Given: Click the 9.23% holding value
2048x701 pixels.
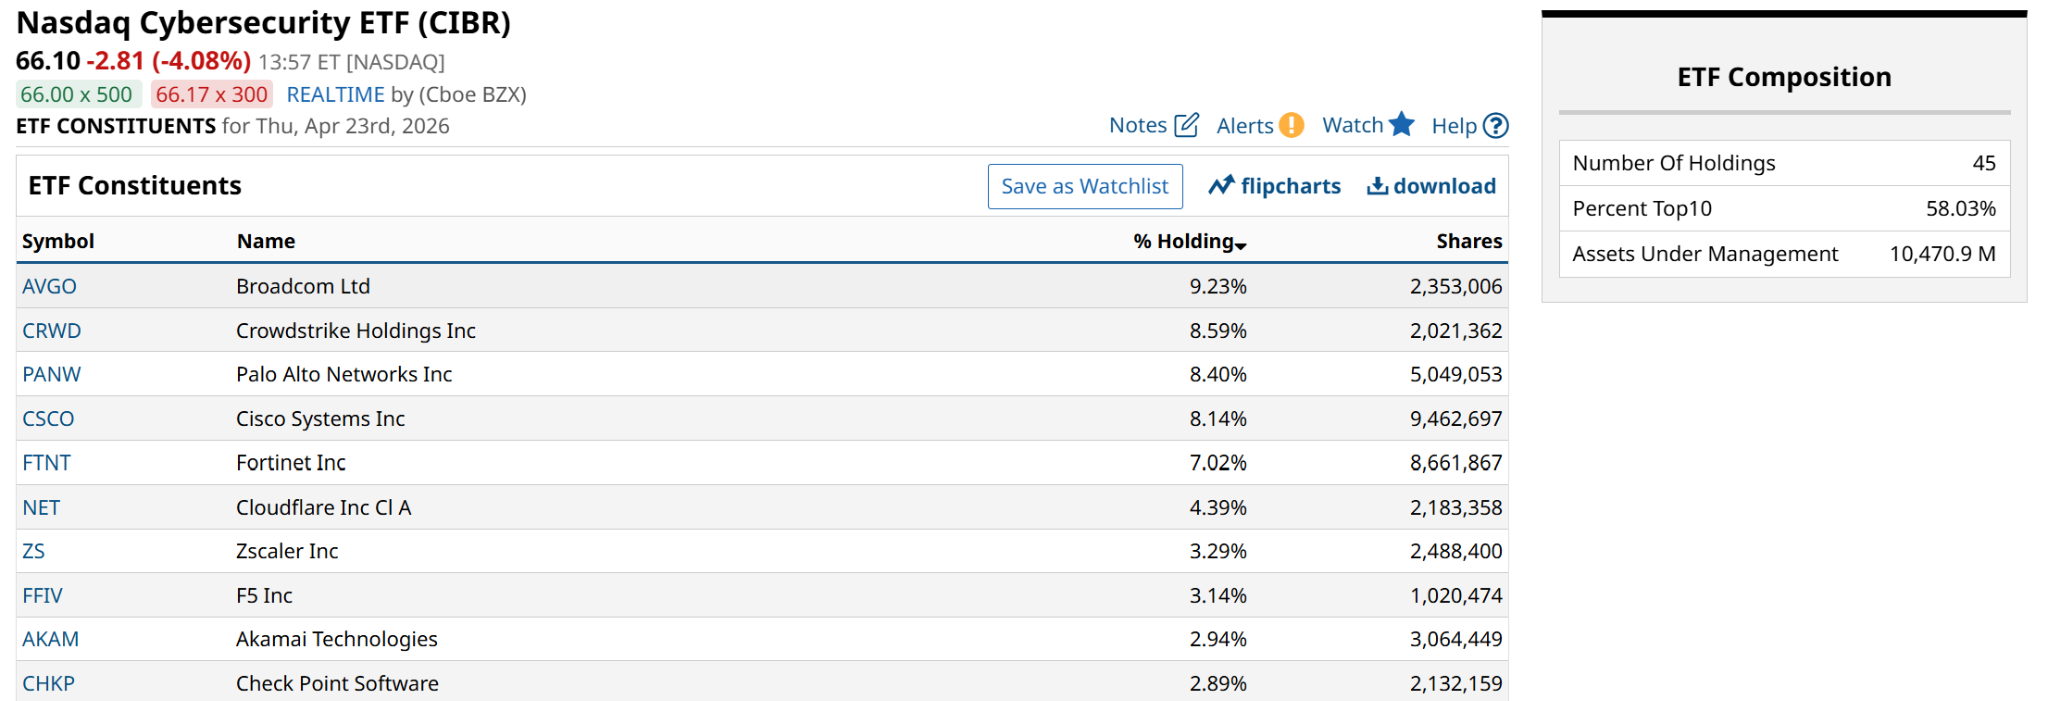Looking at the screenshot, I should [1218, 286].
